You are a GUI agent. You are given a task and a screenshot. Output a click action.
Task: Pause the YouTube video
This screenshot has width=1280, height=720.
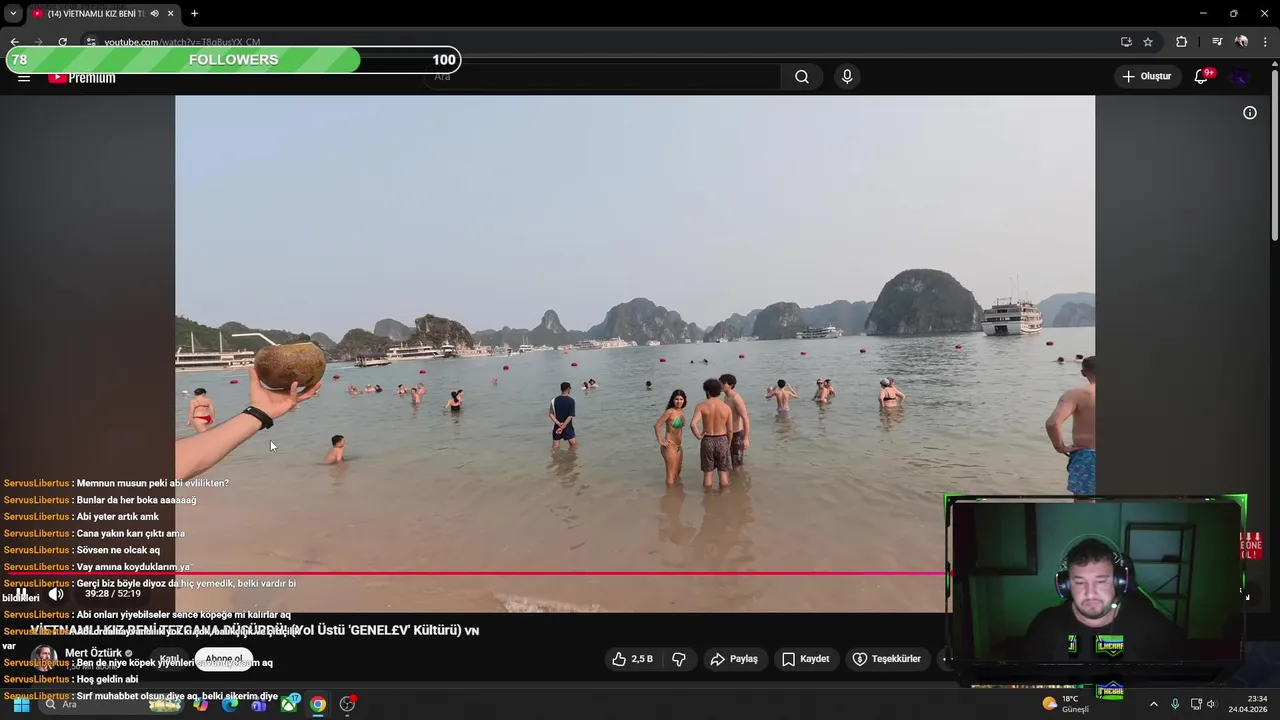click(21, 593)
